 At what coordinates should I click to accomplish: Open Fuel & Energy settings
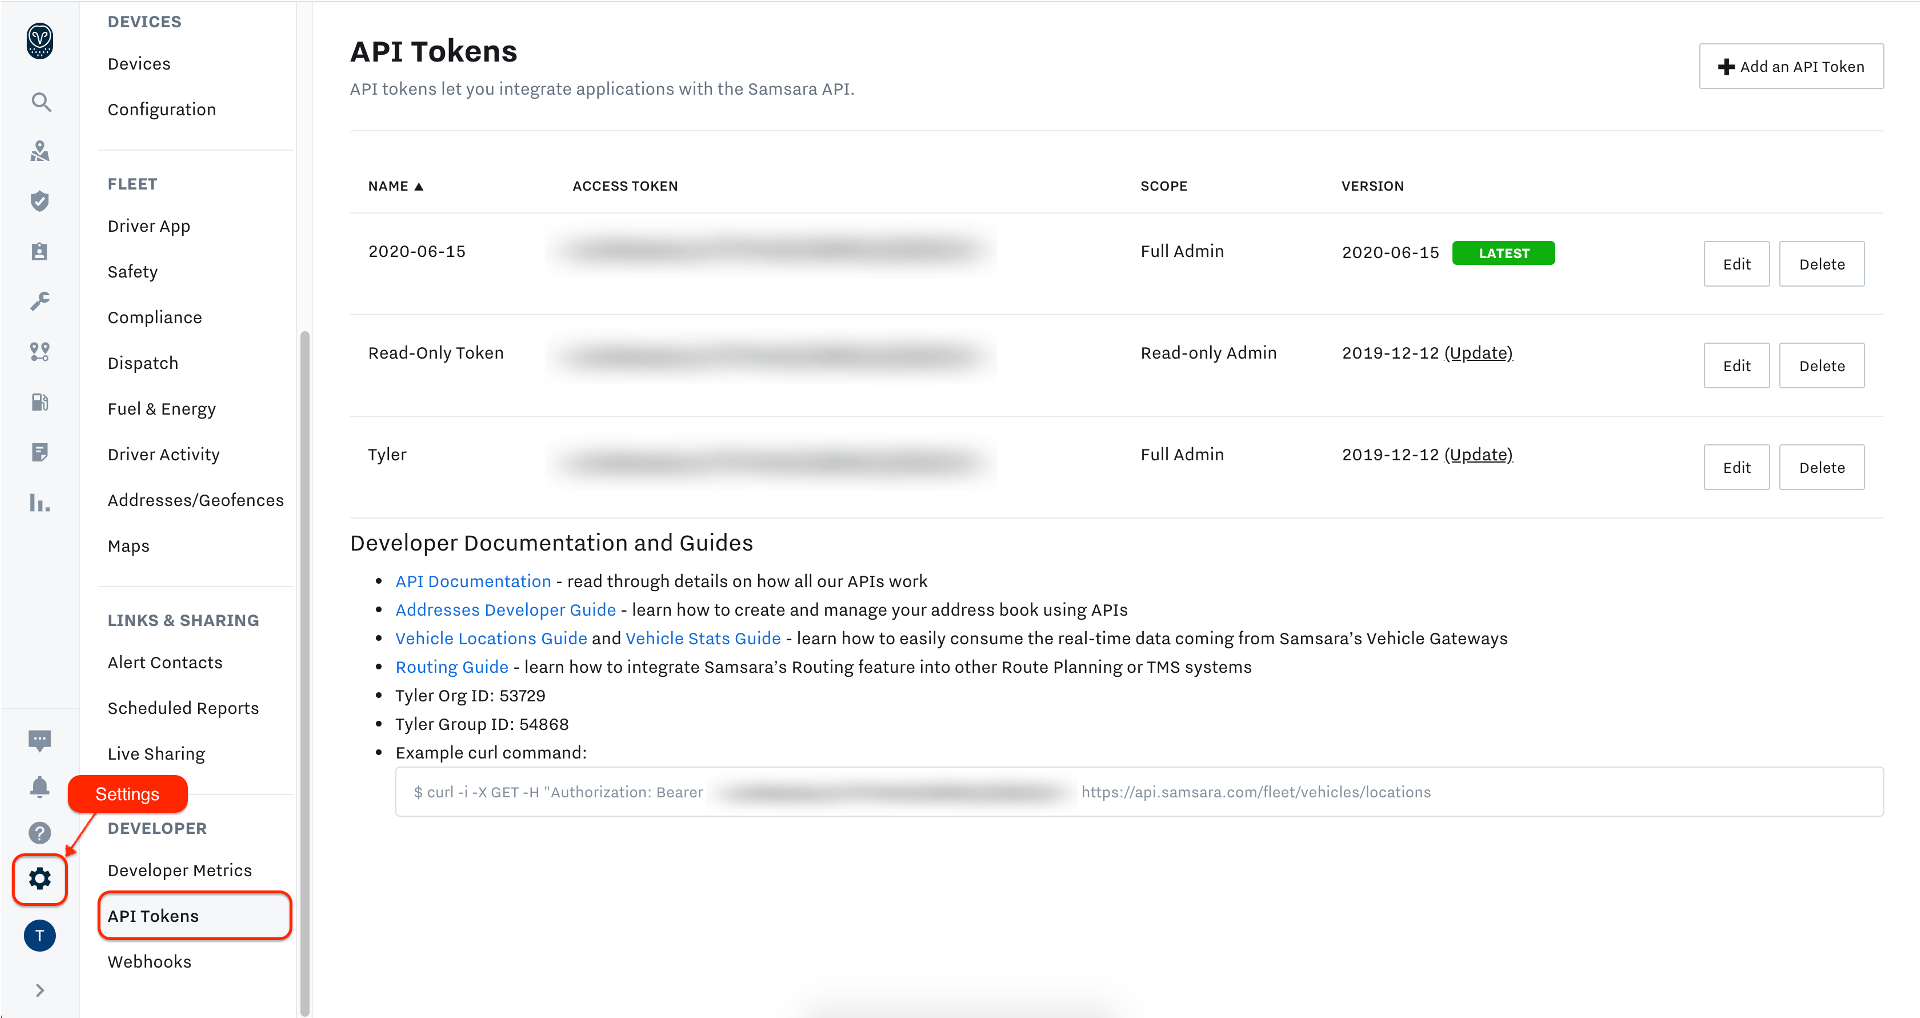tap(162, 409)
